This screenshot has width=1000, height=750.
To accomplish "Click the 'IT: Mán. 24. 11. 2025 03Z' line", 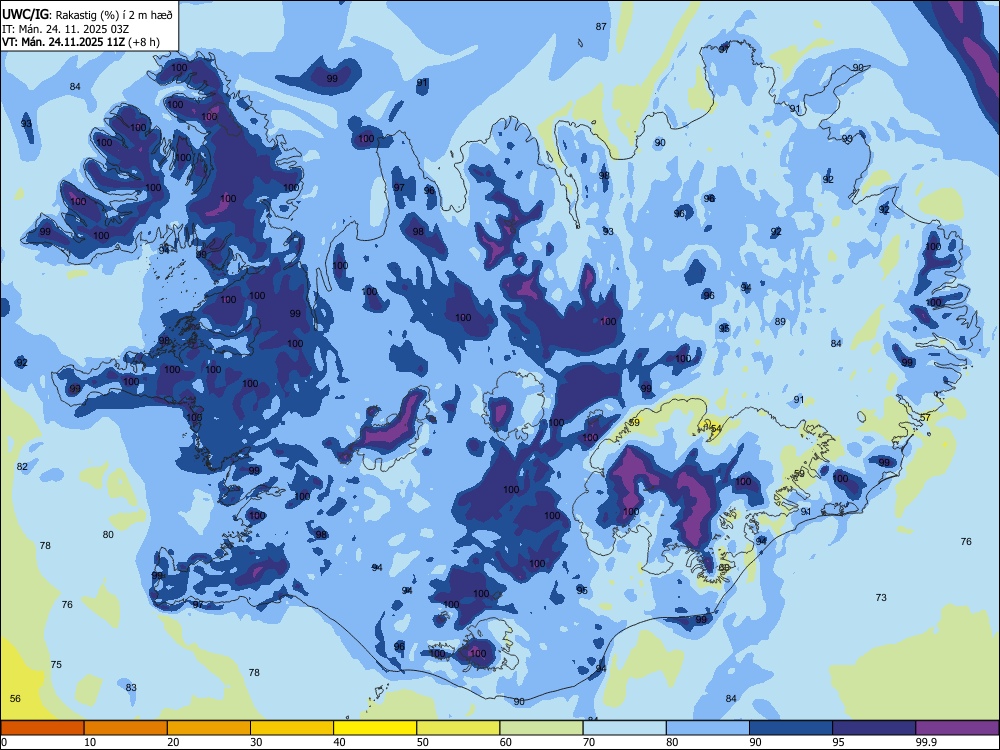I will point(66,29).
